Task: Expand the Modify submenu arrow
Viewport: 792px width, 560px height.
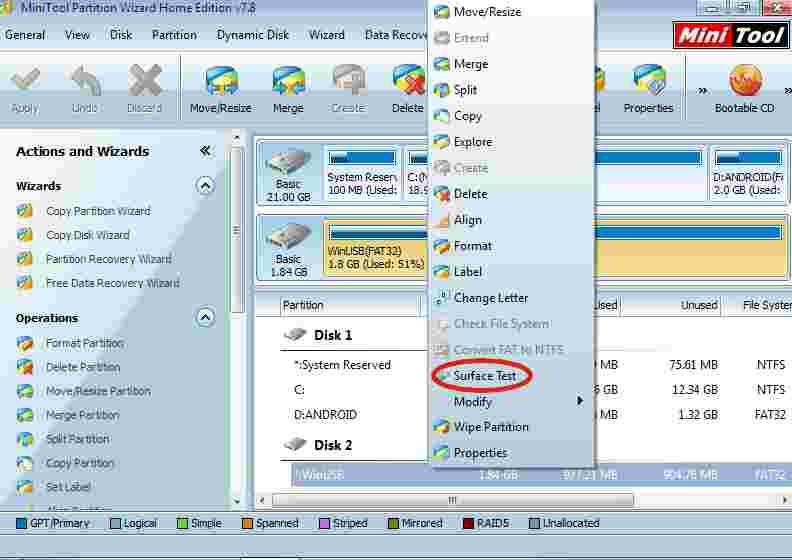Action: tap(579, 401)
